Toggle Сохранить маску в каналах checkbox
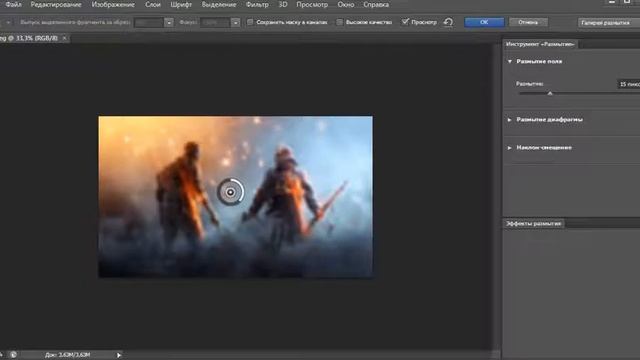This screenshot has height=360, width=640. (250, 22)
